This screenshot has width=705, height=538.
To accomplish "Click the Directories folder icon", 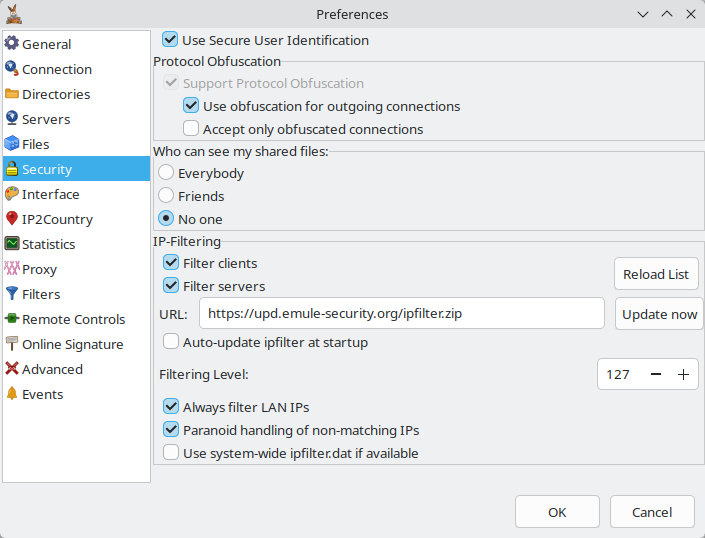I will pos(12,94).
